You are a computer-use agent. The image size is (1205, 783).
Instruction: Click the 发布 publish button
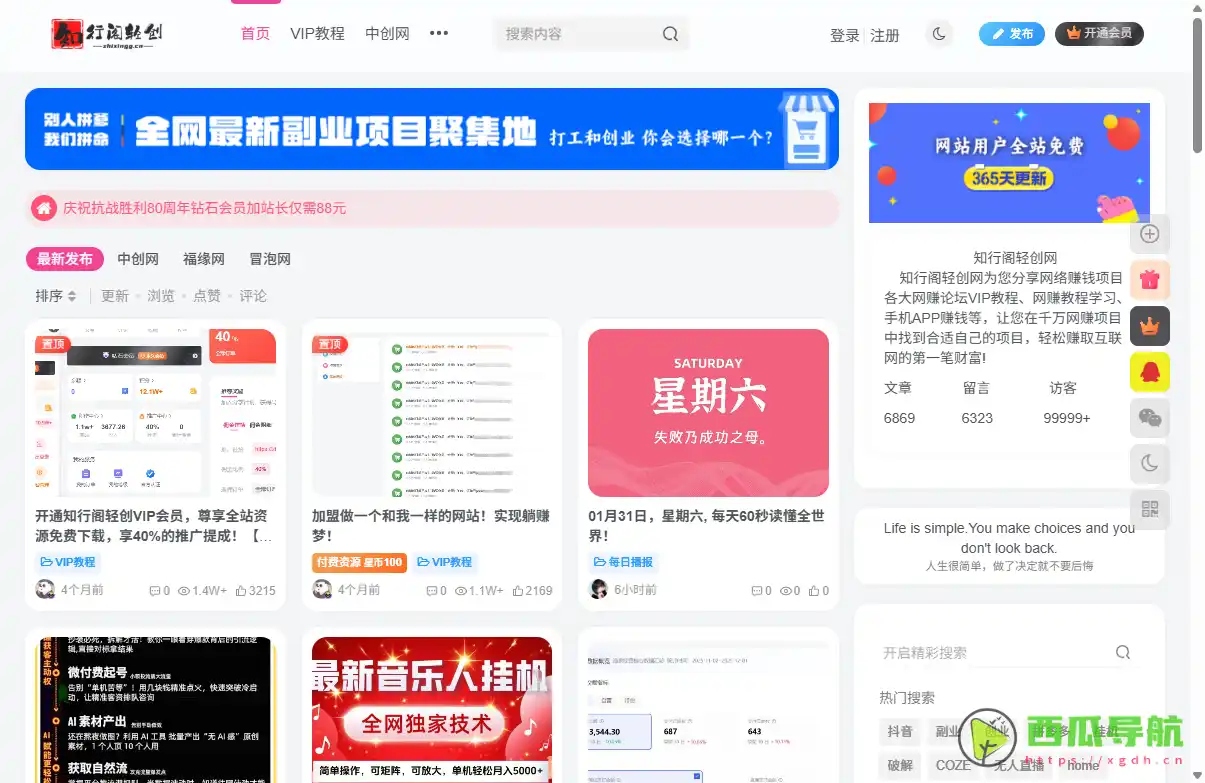click(x=1011, y=33)
